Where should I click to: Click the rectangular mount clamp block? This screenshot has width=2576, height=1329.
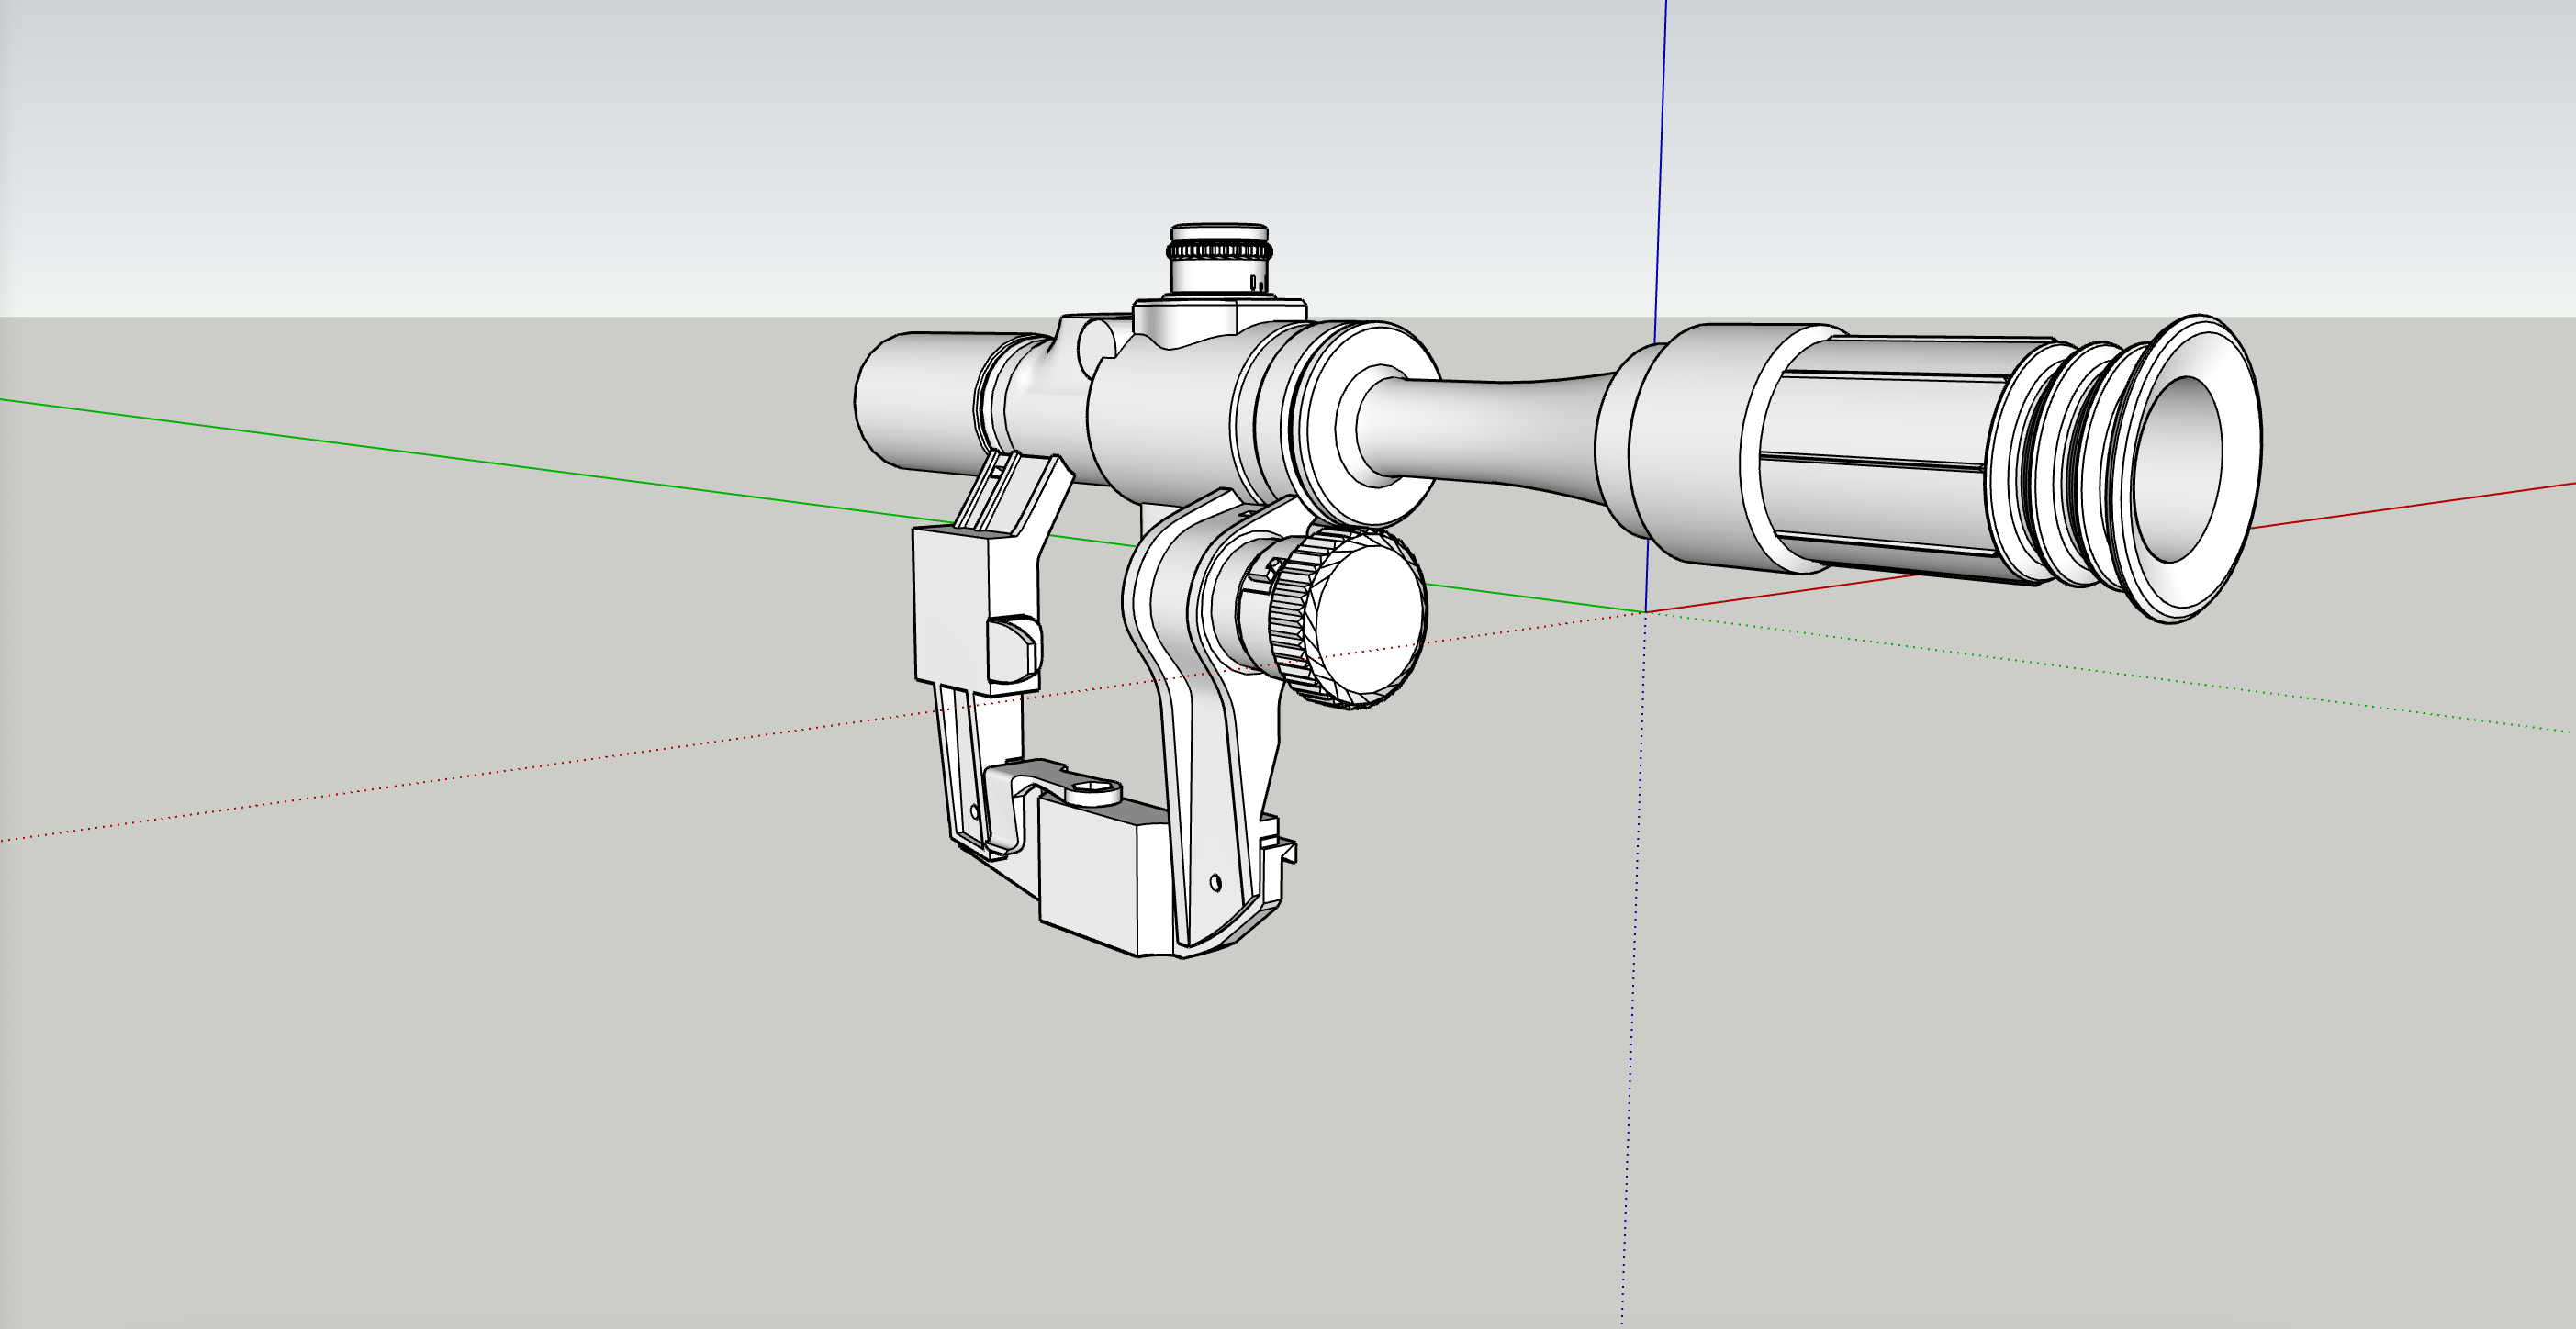pyautogui.click(x=1088, y=875)
